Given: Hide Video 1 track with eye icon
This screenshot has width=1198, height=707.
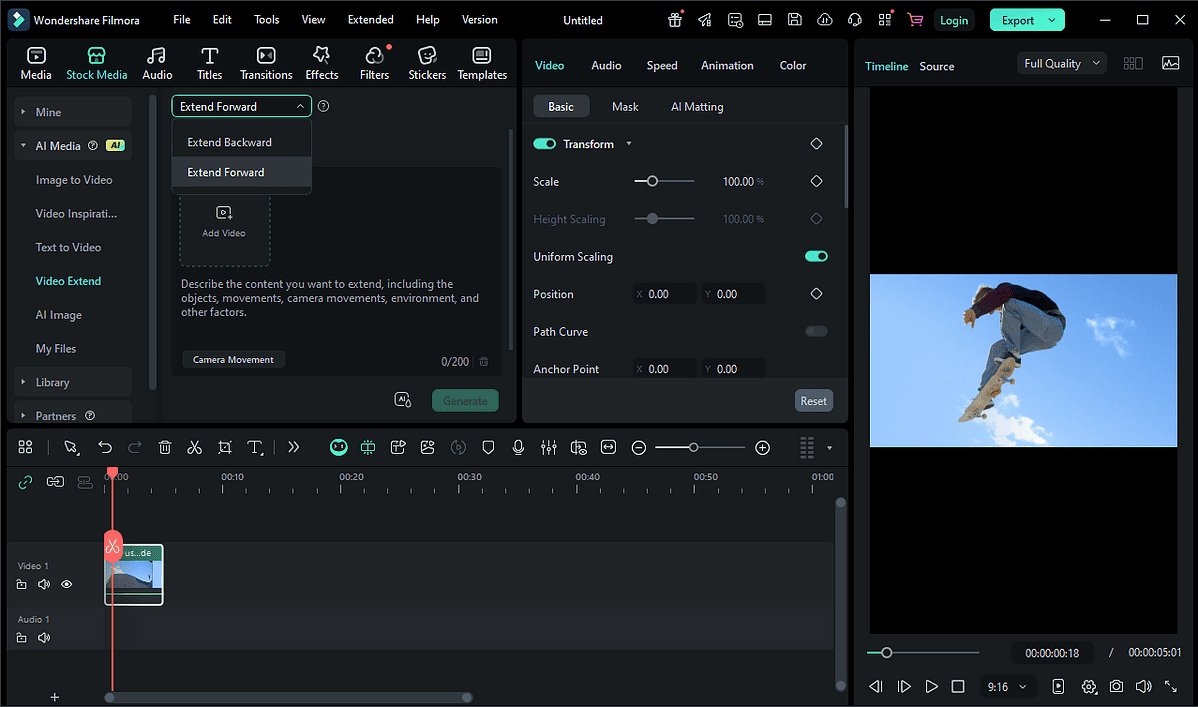Looking at the screenshot, I should click(x=67, y=584).
